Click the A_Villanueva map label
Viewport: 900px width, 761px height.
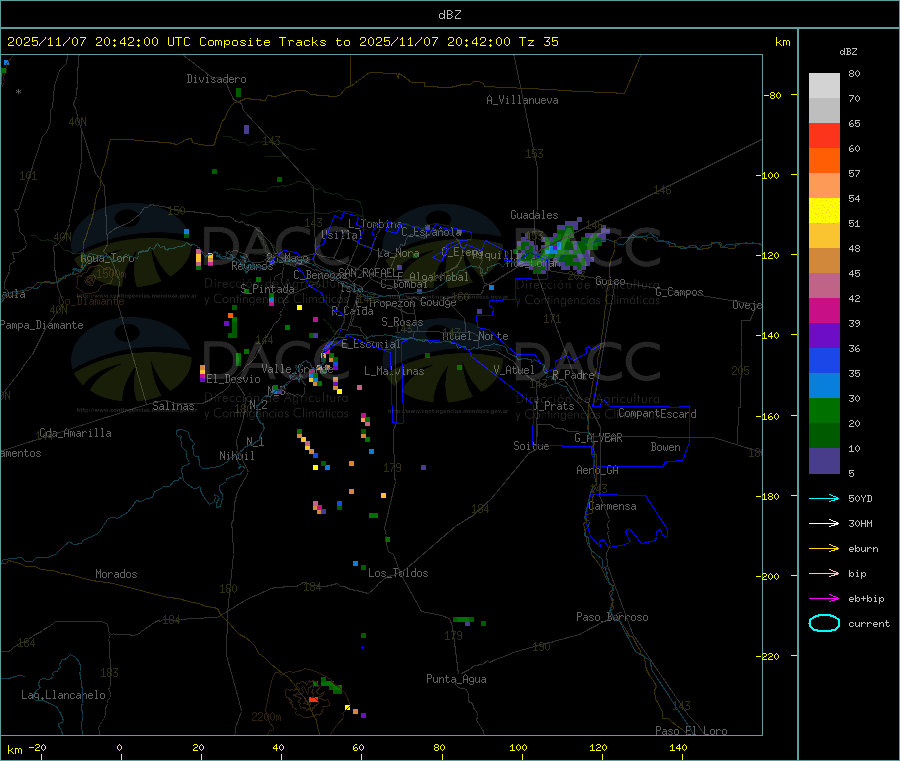coord(522,100)
